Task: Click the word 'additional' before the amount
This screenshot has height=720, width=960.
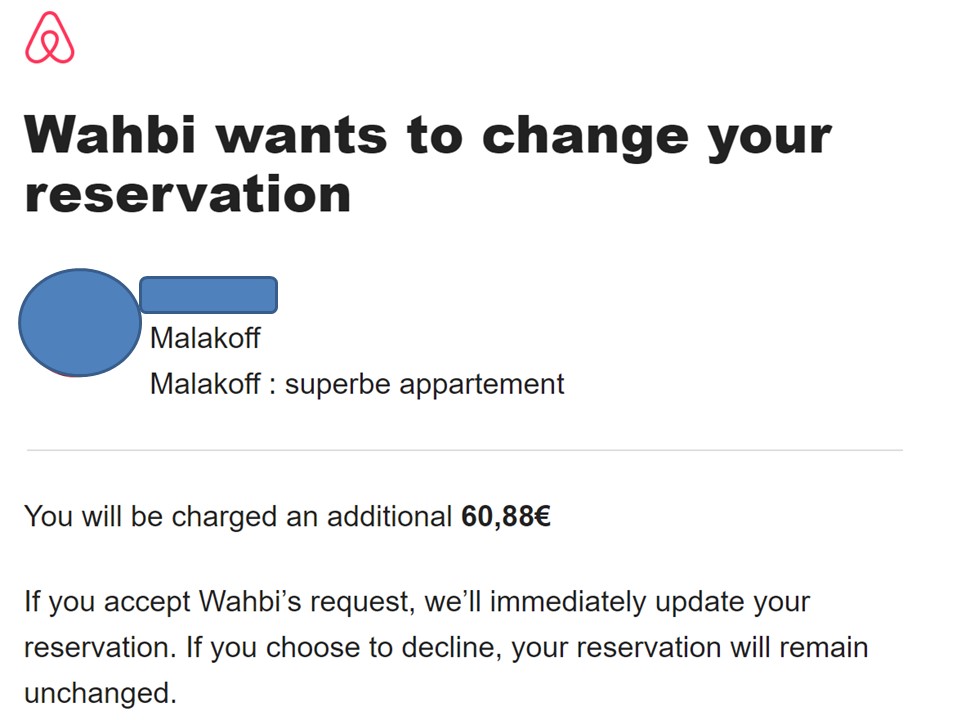Action: point(389,517)
